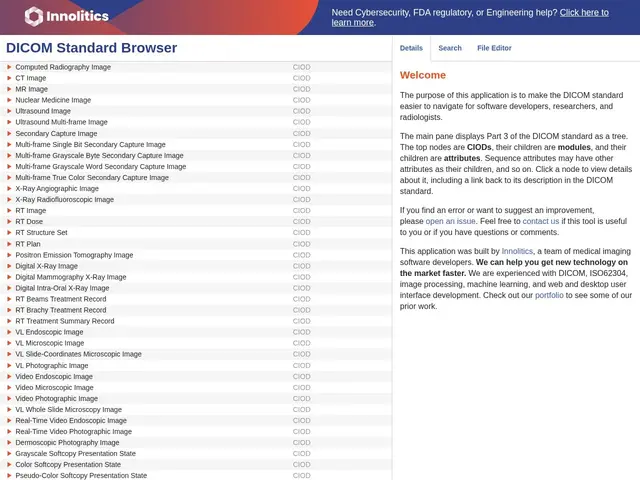Select Multi-frame Grayscale Word Secondary Capture Image
This screenshot has width=640, height=480.
click(x=196, y=167)
